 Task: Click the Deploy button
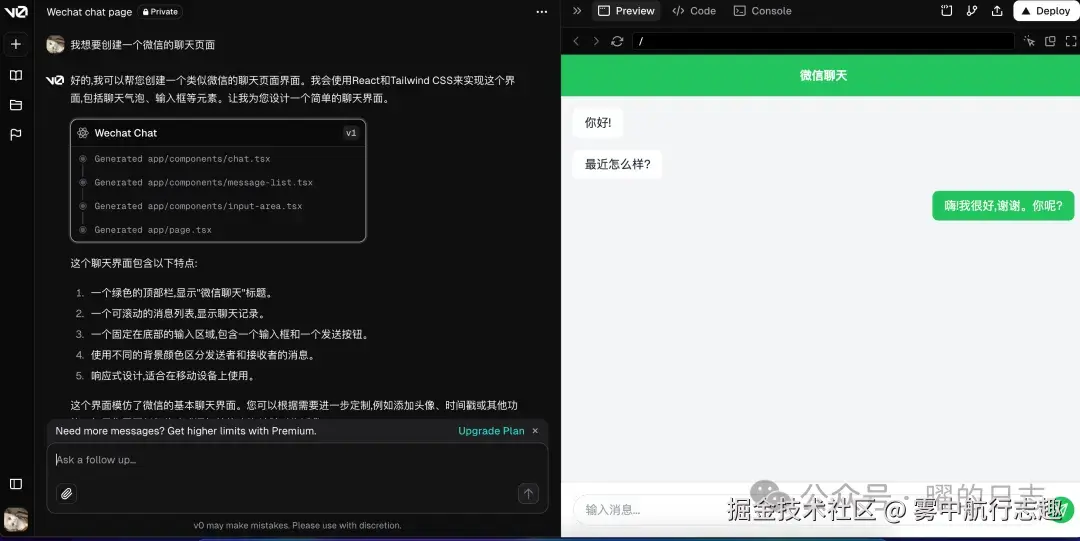1046,11
